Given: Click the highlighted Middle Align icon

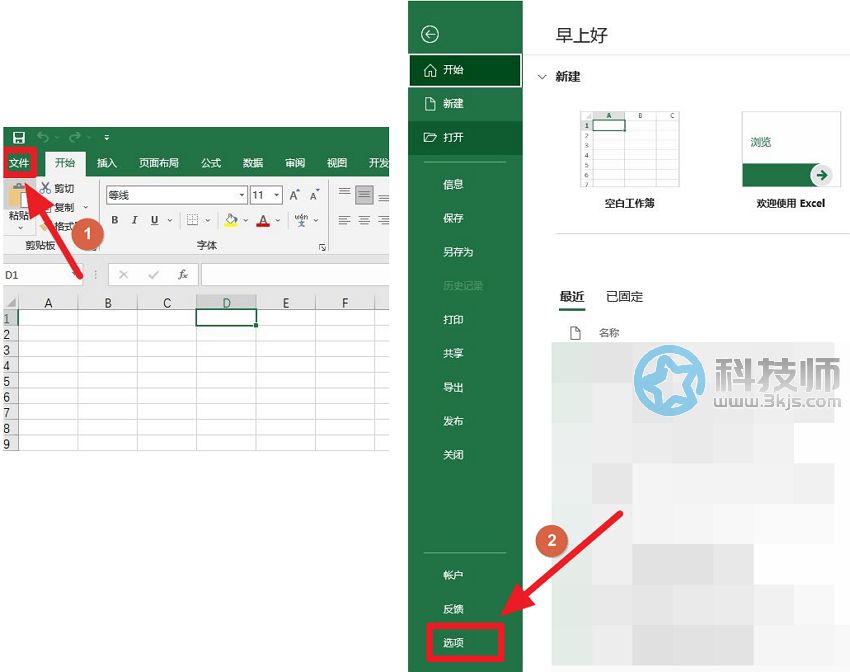Looking at the screenshot, I should tap(364, 194).
